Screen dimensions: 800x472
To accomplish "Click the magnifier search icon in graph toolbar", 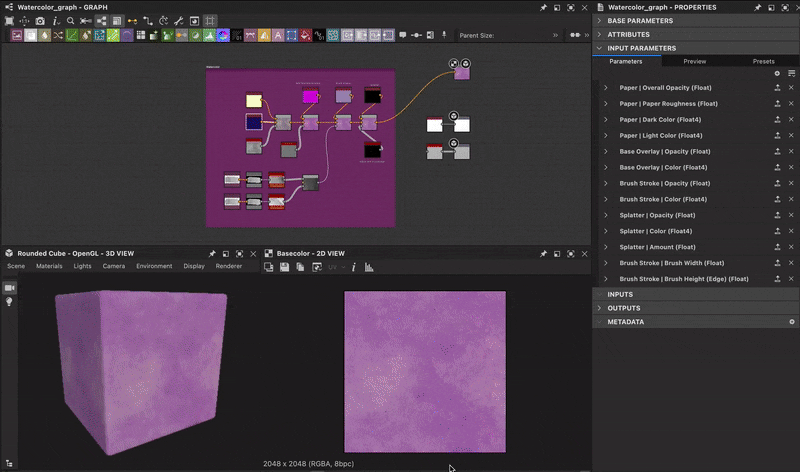I will pos(71,20).
